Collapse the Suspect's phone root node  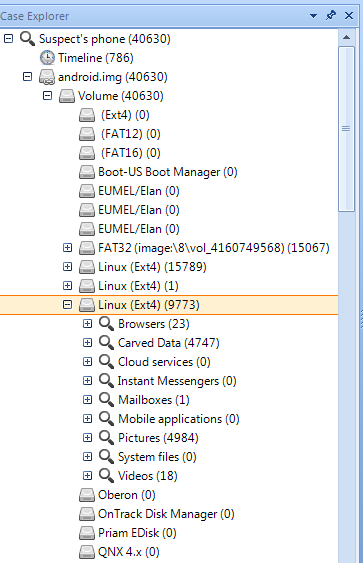click(8, 38)
